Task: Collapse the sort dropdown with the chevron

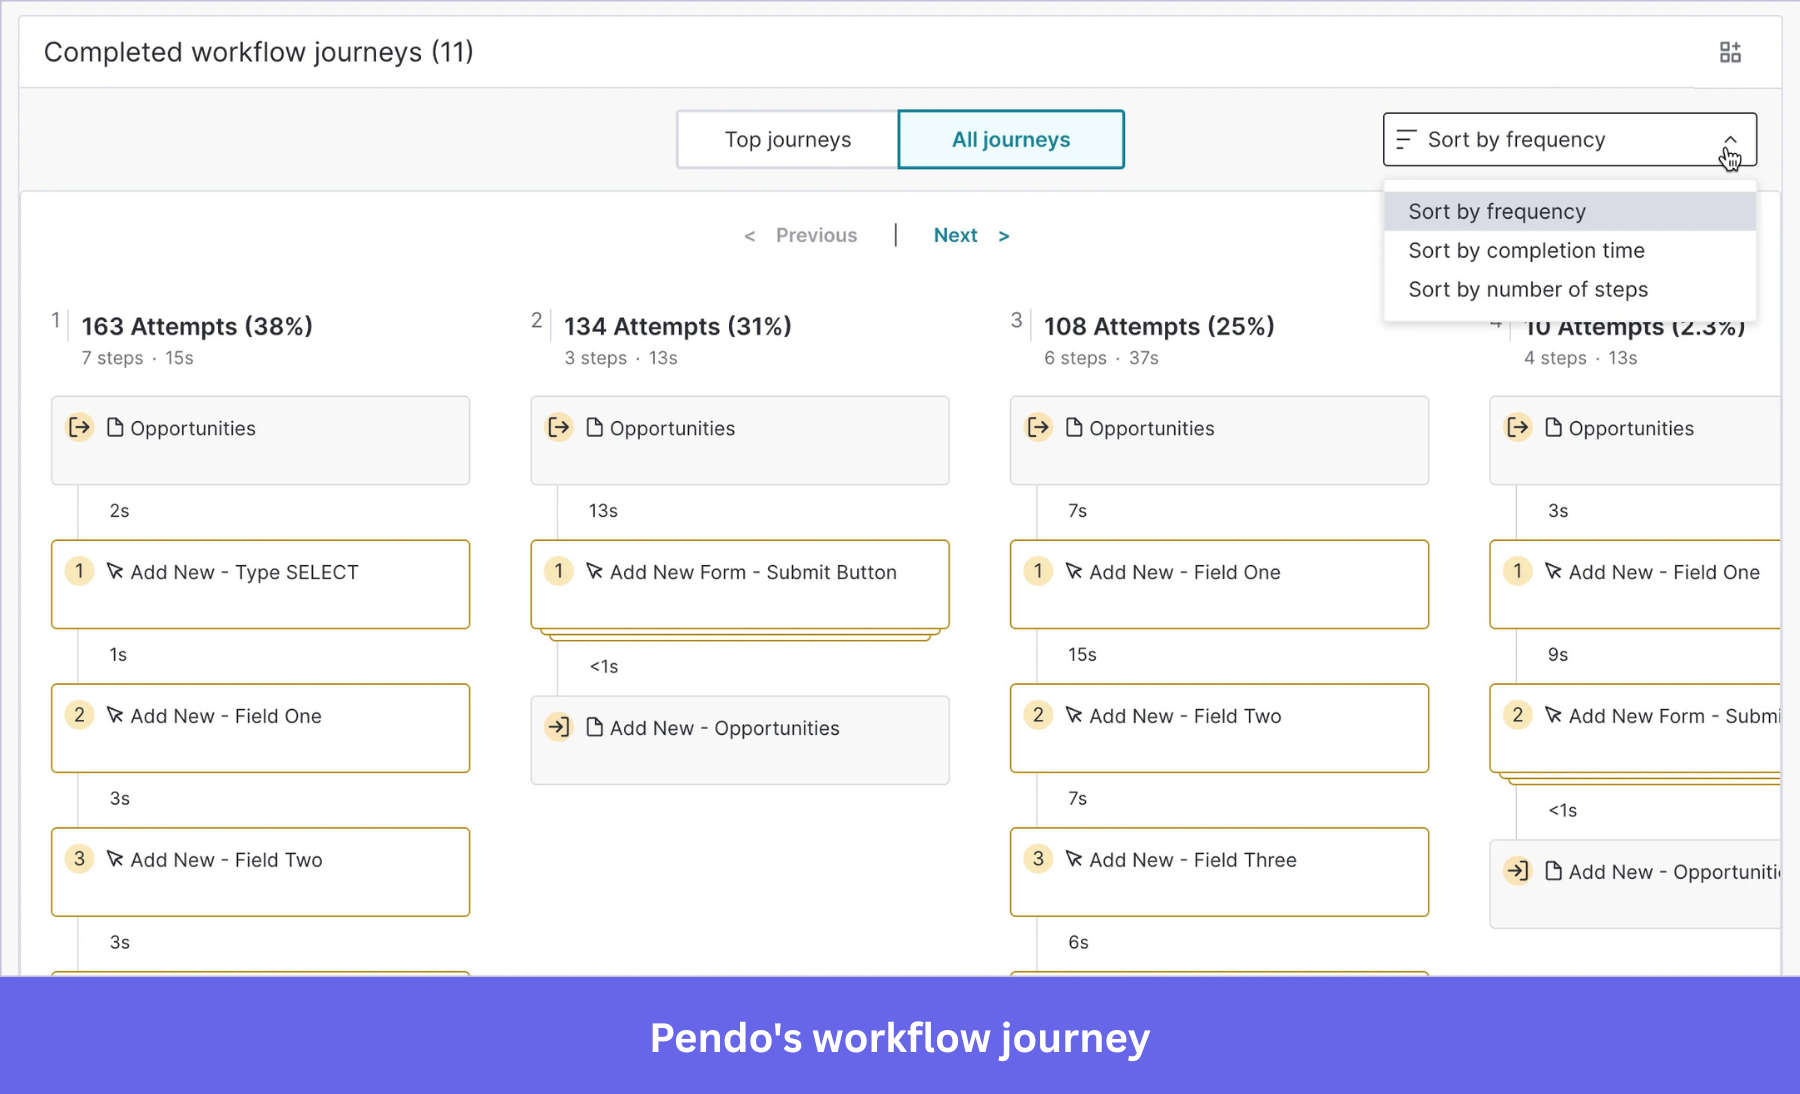Action: pyautogui.click(x=1730, y=140)
